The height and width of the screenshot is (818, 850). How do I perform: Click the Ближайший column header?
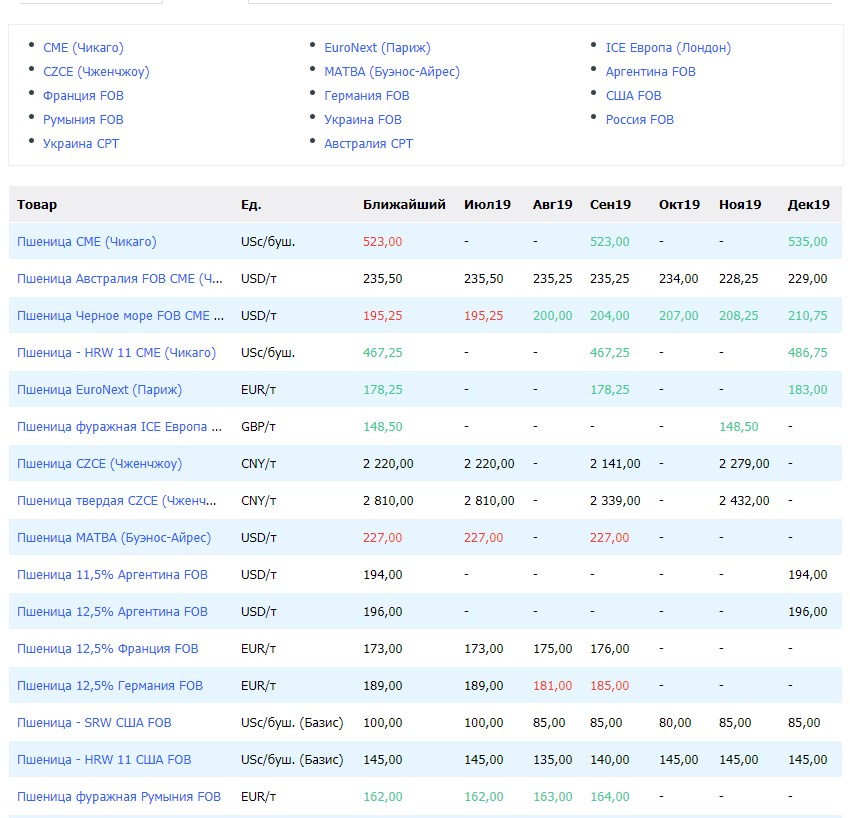(404, 204)
